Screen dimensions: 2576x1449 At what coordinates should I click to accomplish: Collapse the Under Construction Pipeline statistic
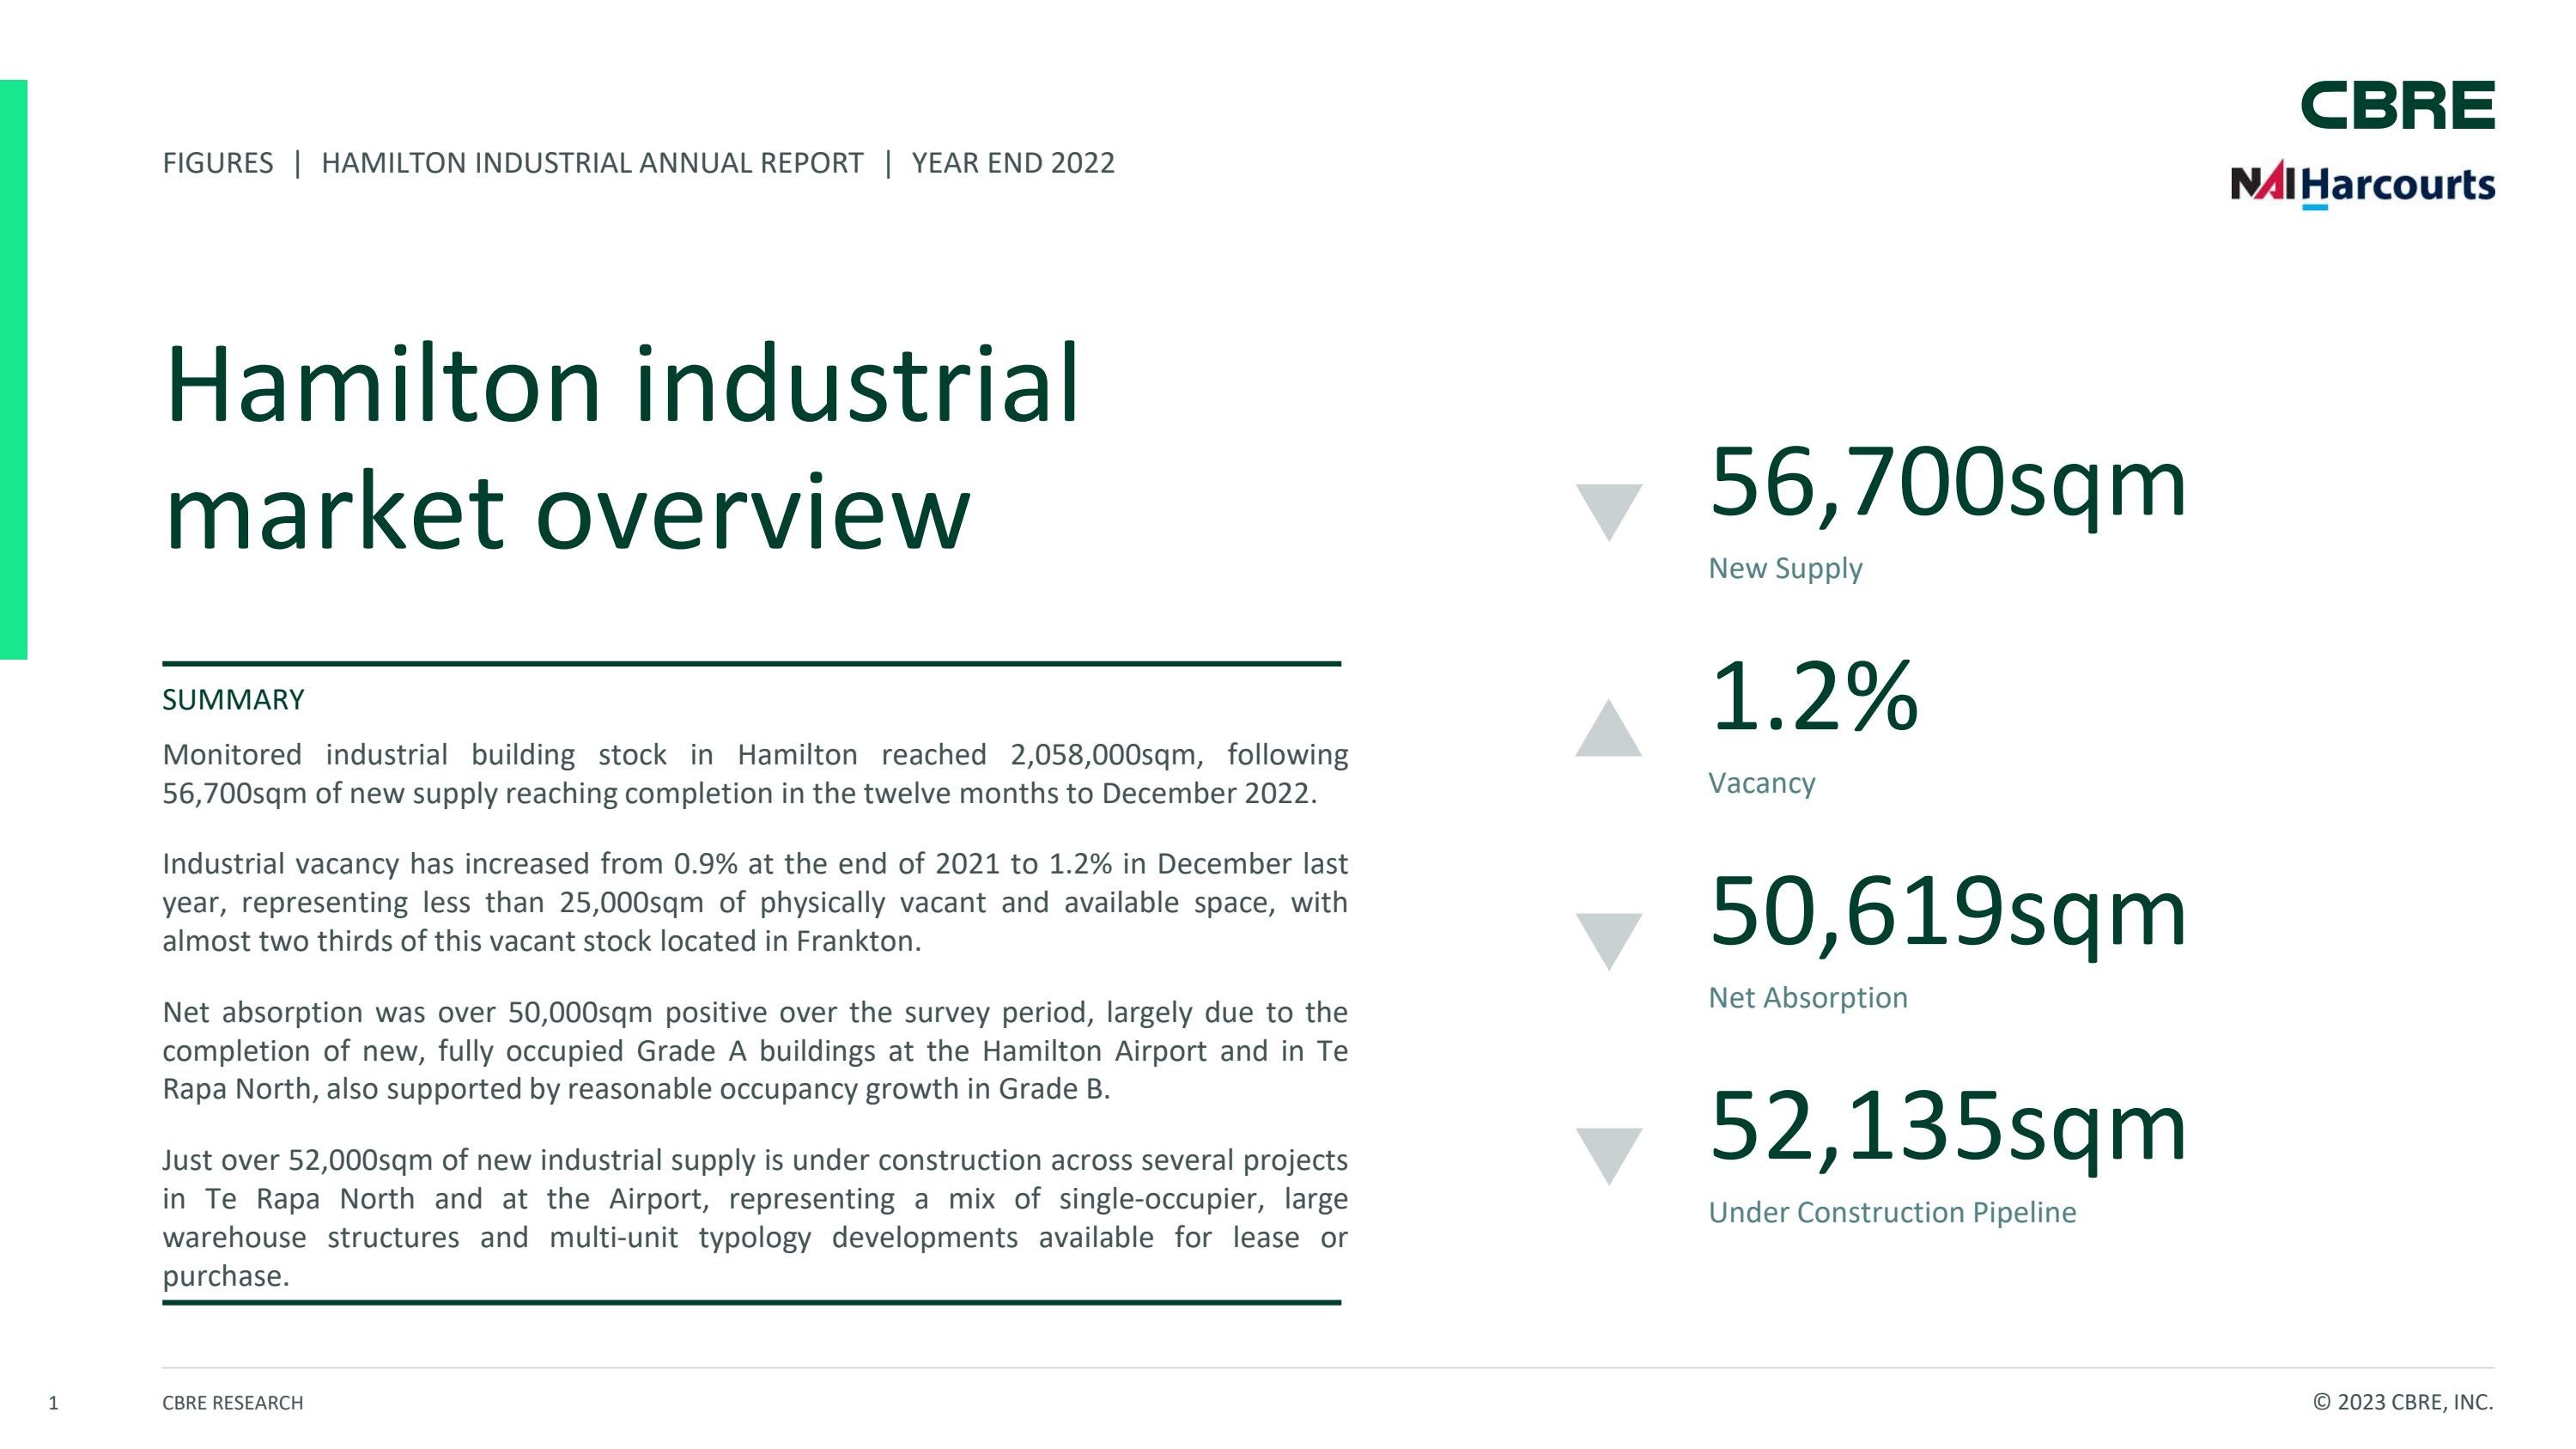point(1950,1125)
